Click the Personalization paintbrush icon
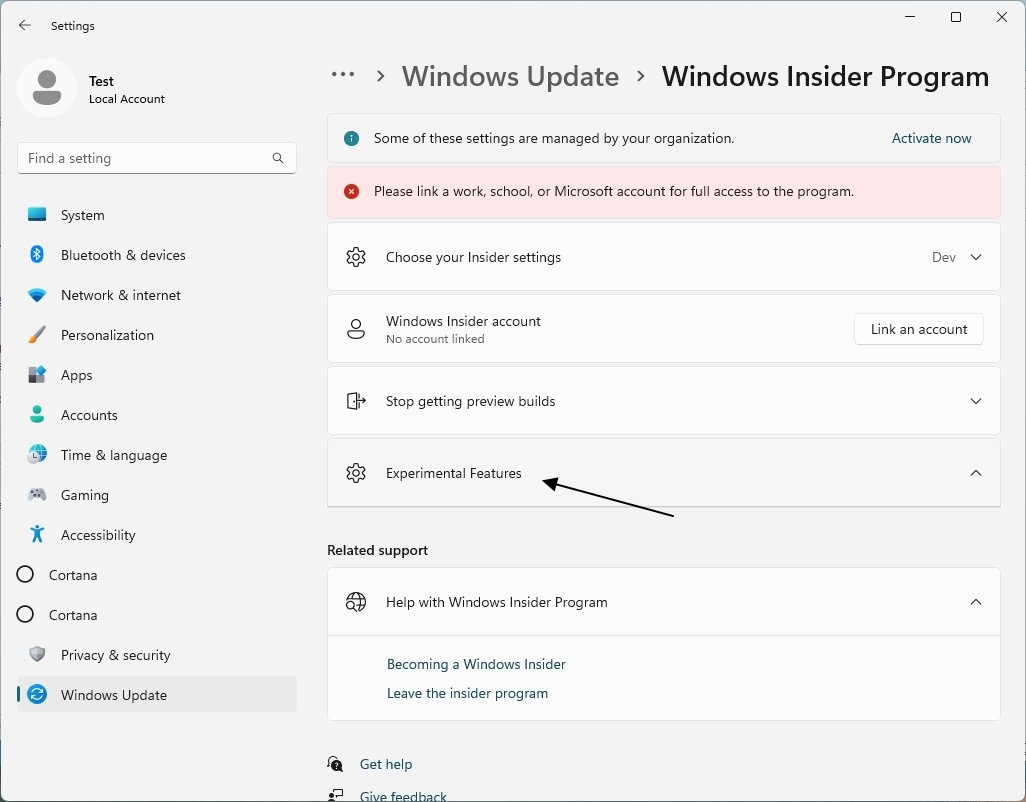Image resolution: width=1026 pixels, height=802 pixels. (x=37, y=335)
